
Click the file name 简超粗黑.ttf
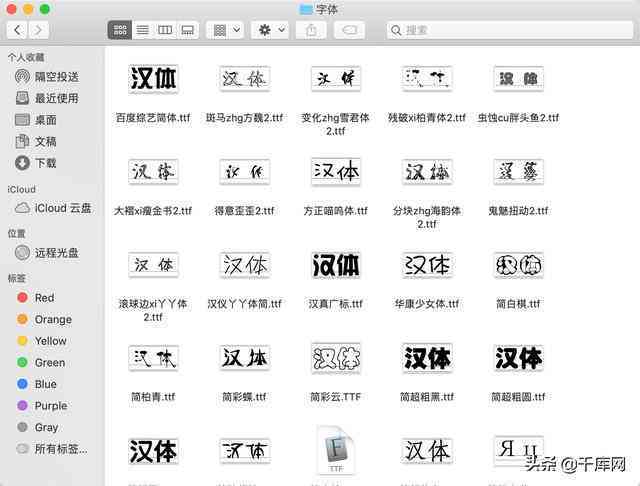tap(427, 397)
